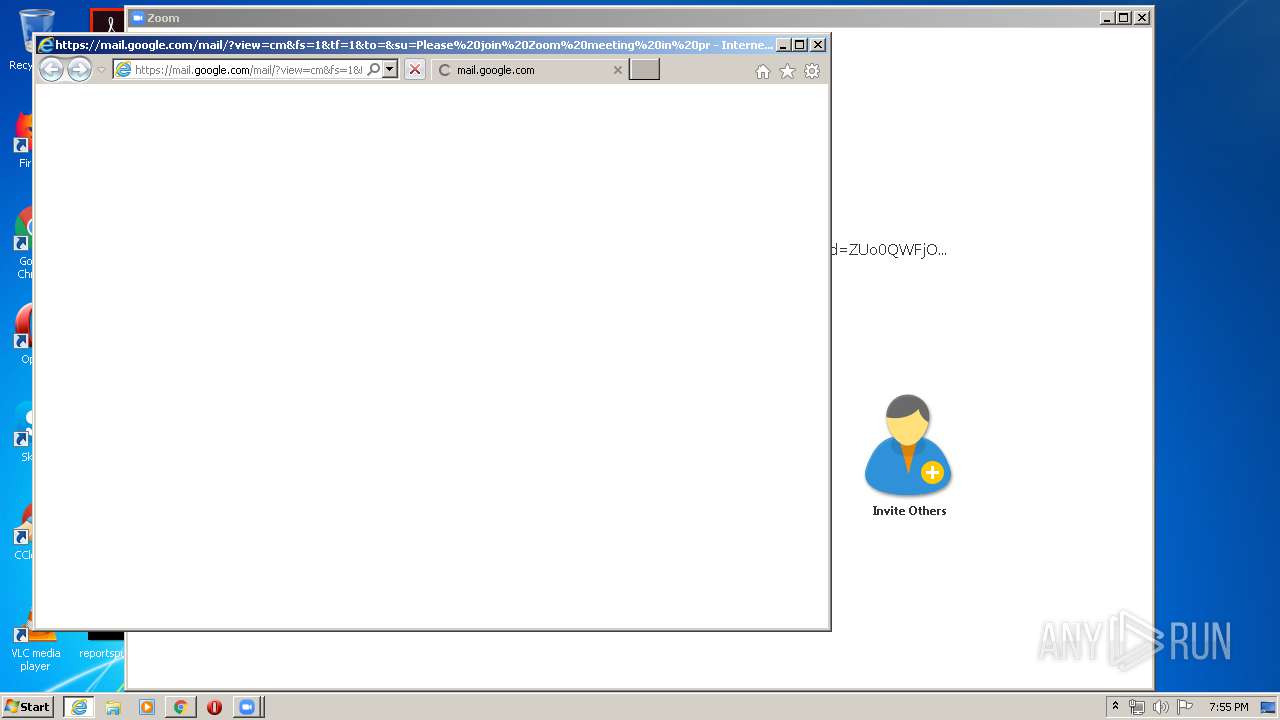The width and height of the screenshot is (1280, 720).
Task: Click the Invite Others label in Zoom
Action: 909,510
